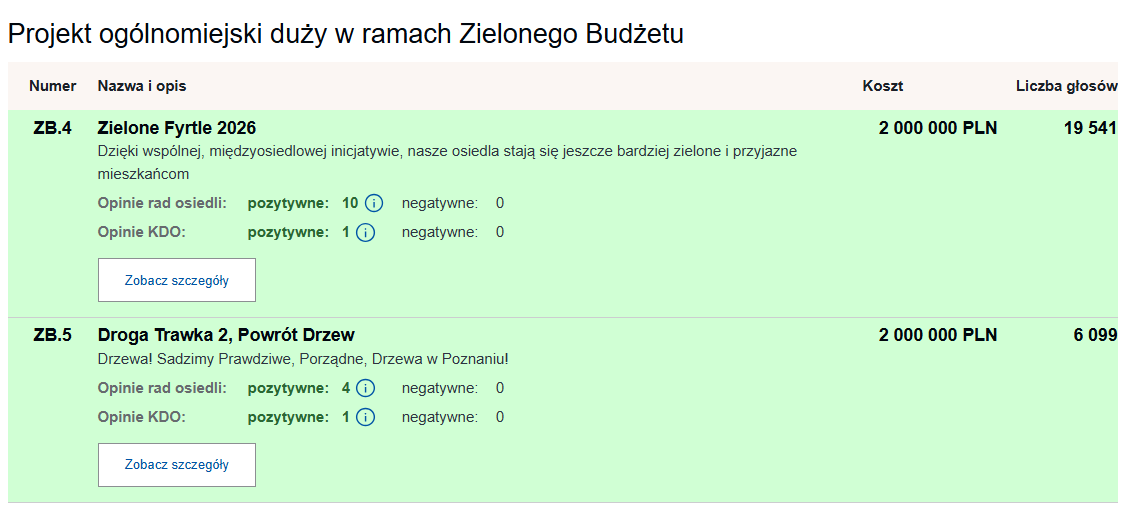
Task: Click info icon beside Zielone Fyrtle's 10 council opinions
Action: pos(374,204)
